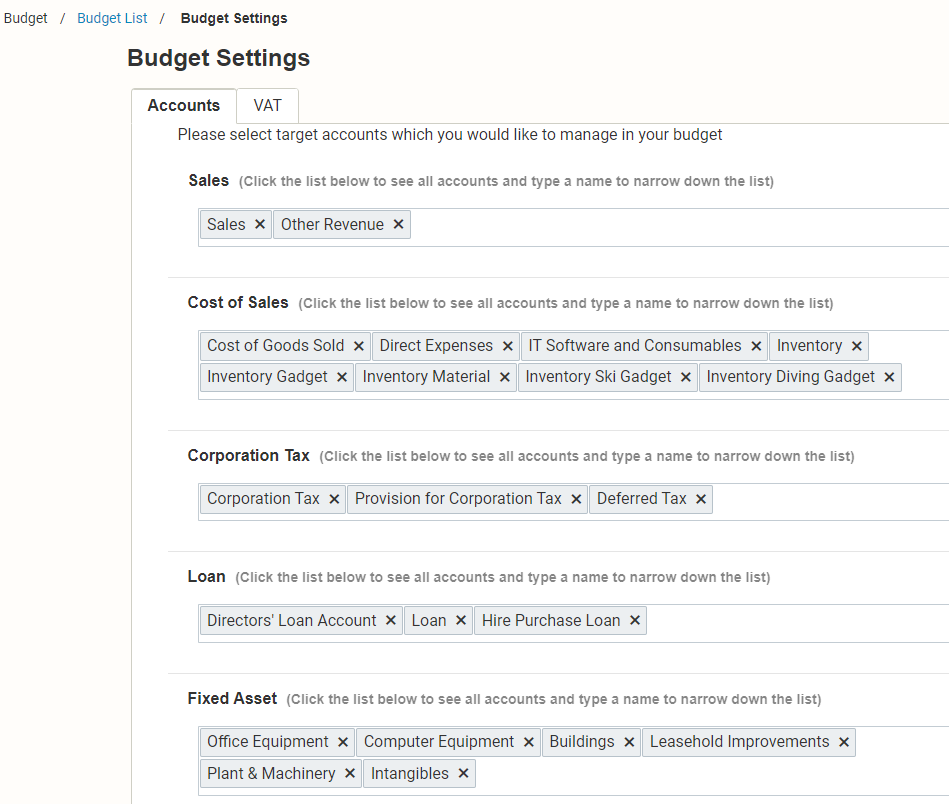
Task: Switch to the VAT tab
Action: (268, 106)
